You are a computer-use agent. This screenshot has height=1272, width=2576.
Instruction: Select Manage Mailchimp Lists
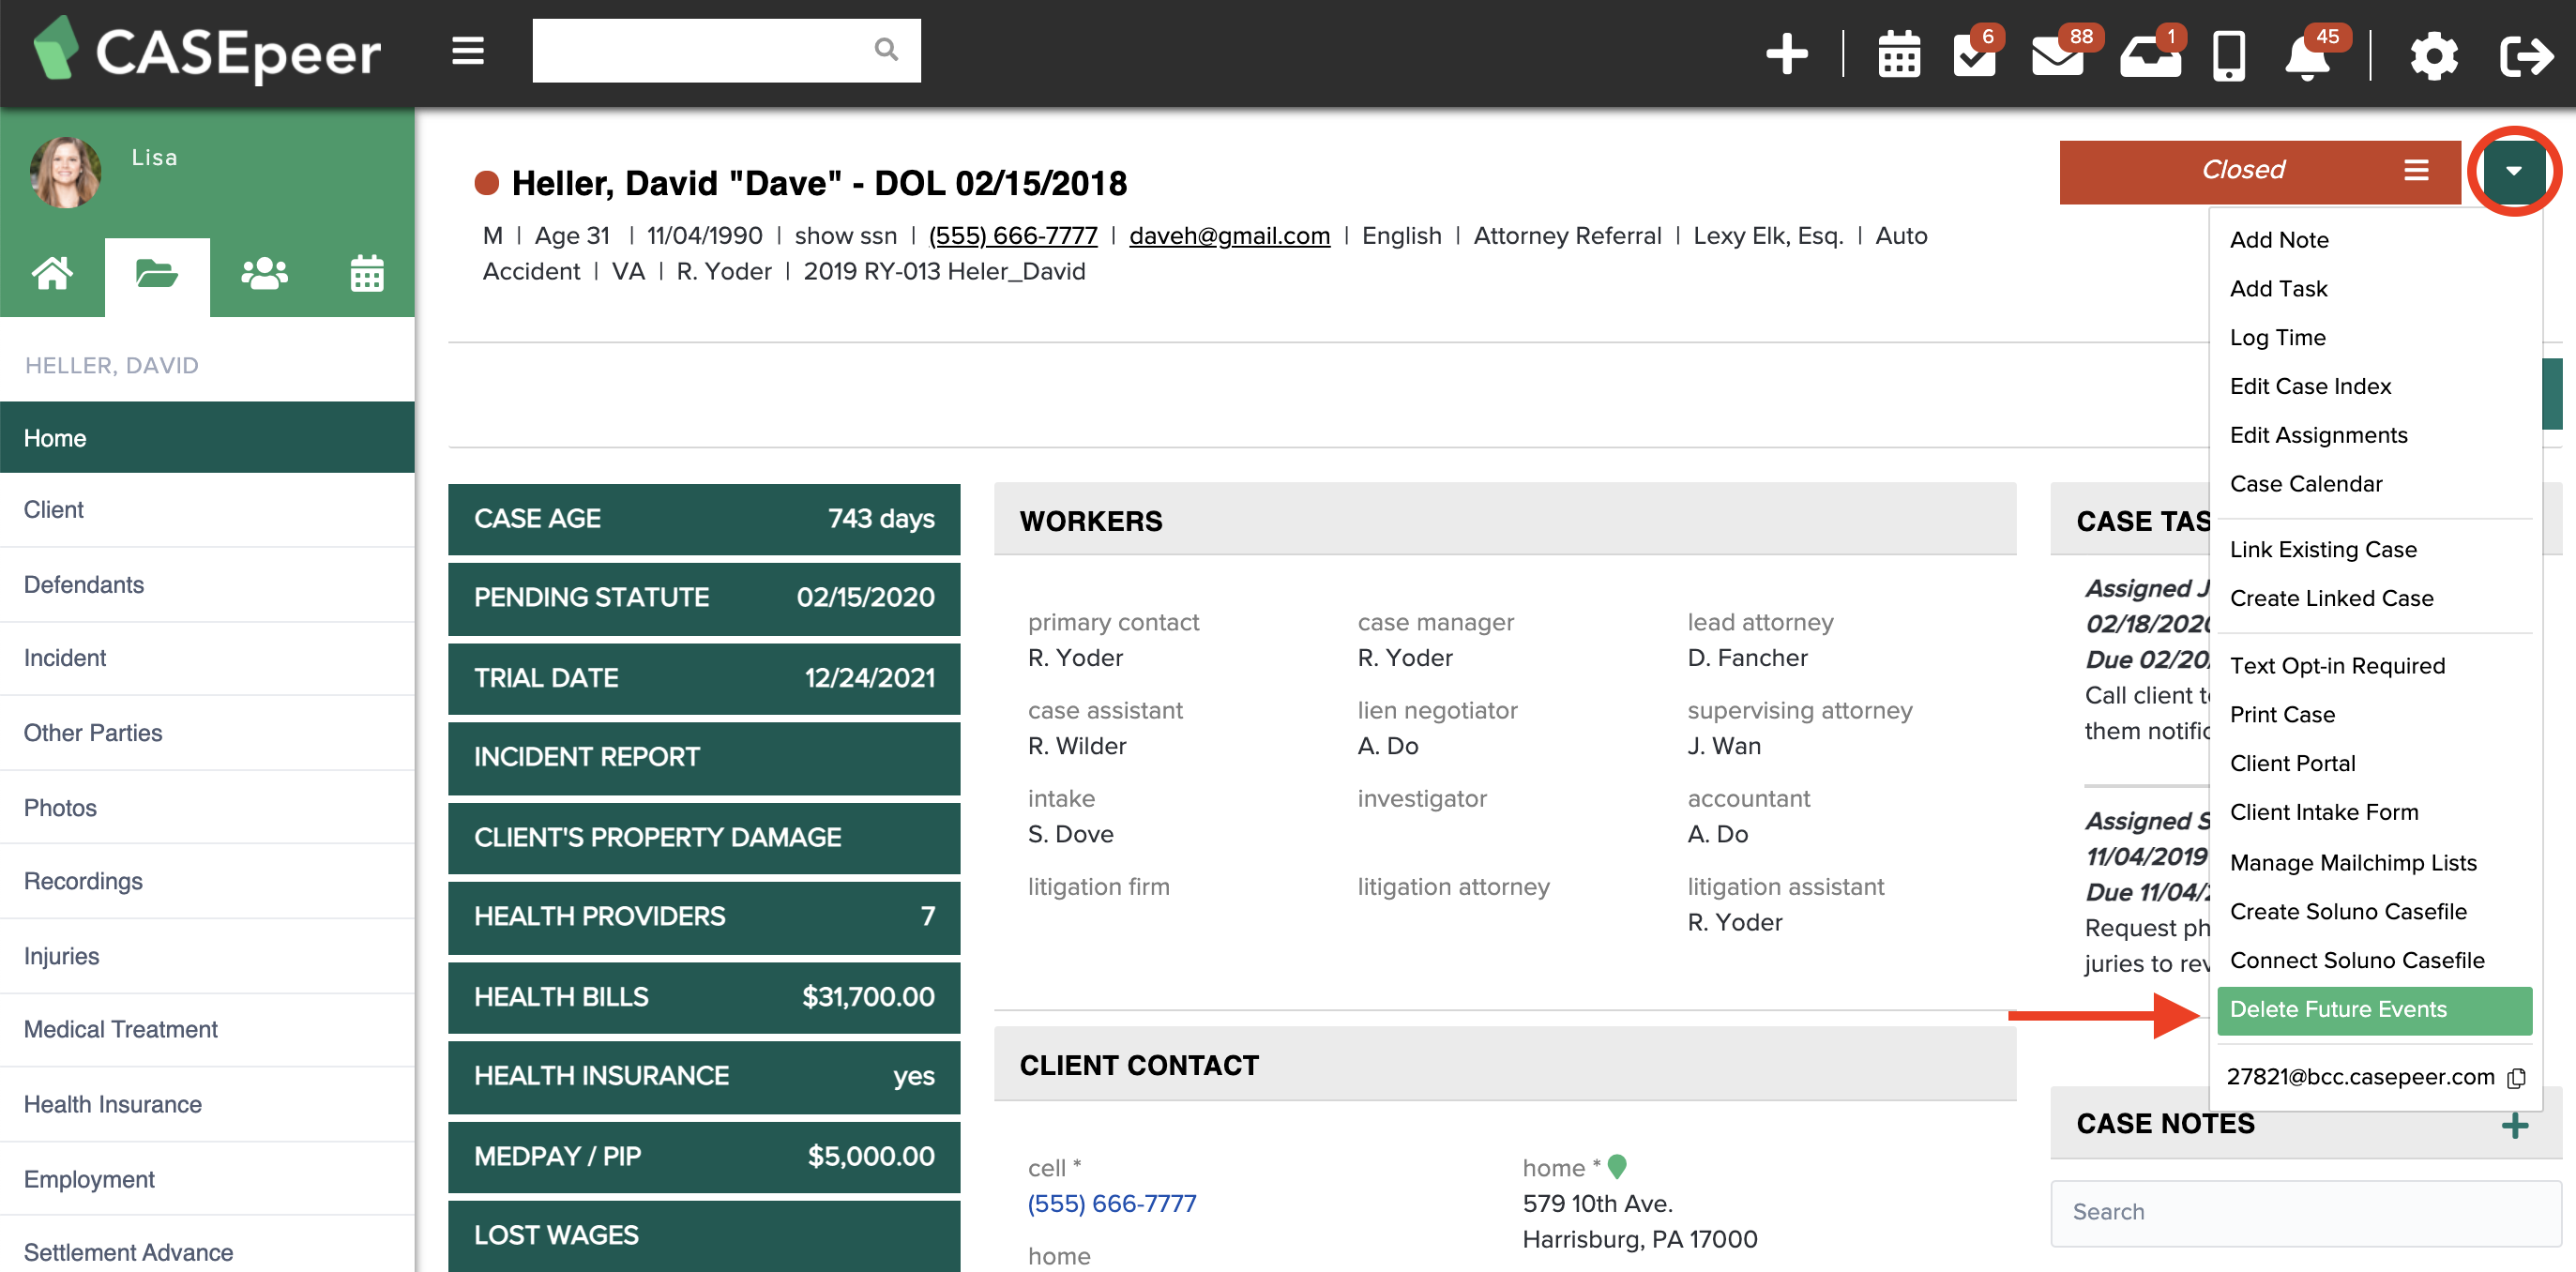click(x=2353, y=863)
